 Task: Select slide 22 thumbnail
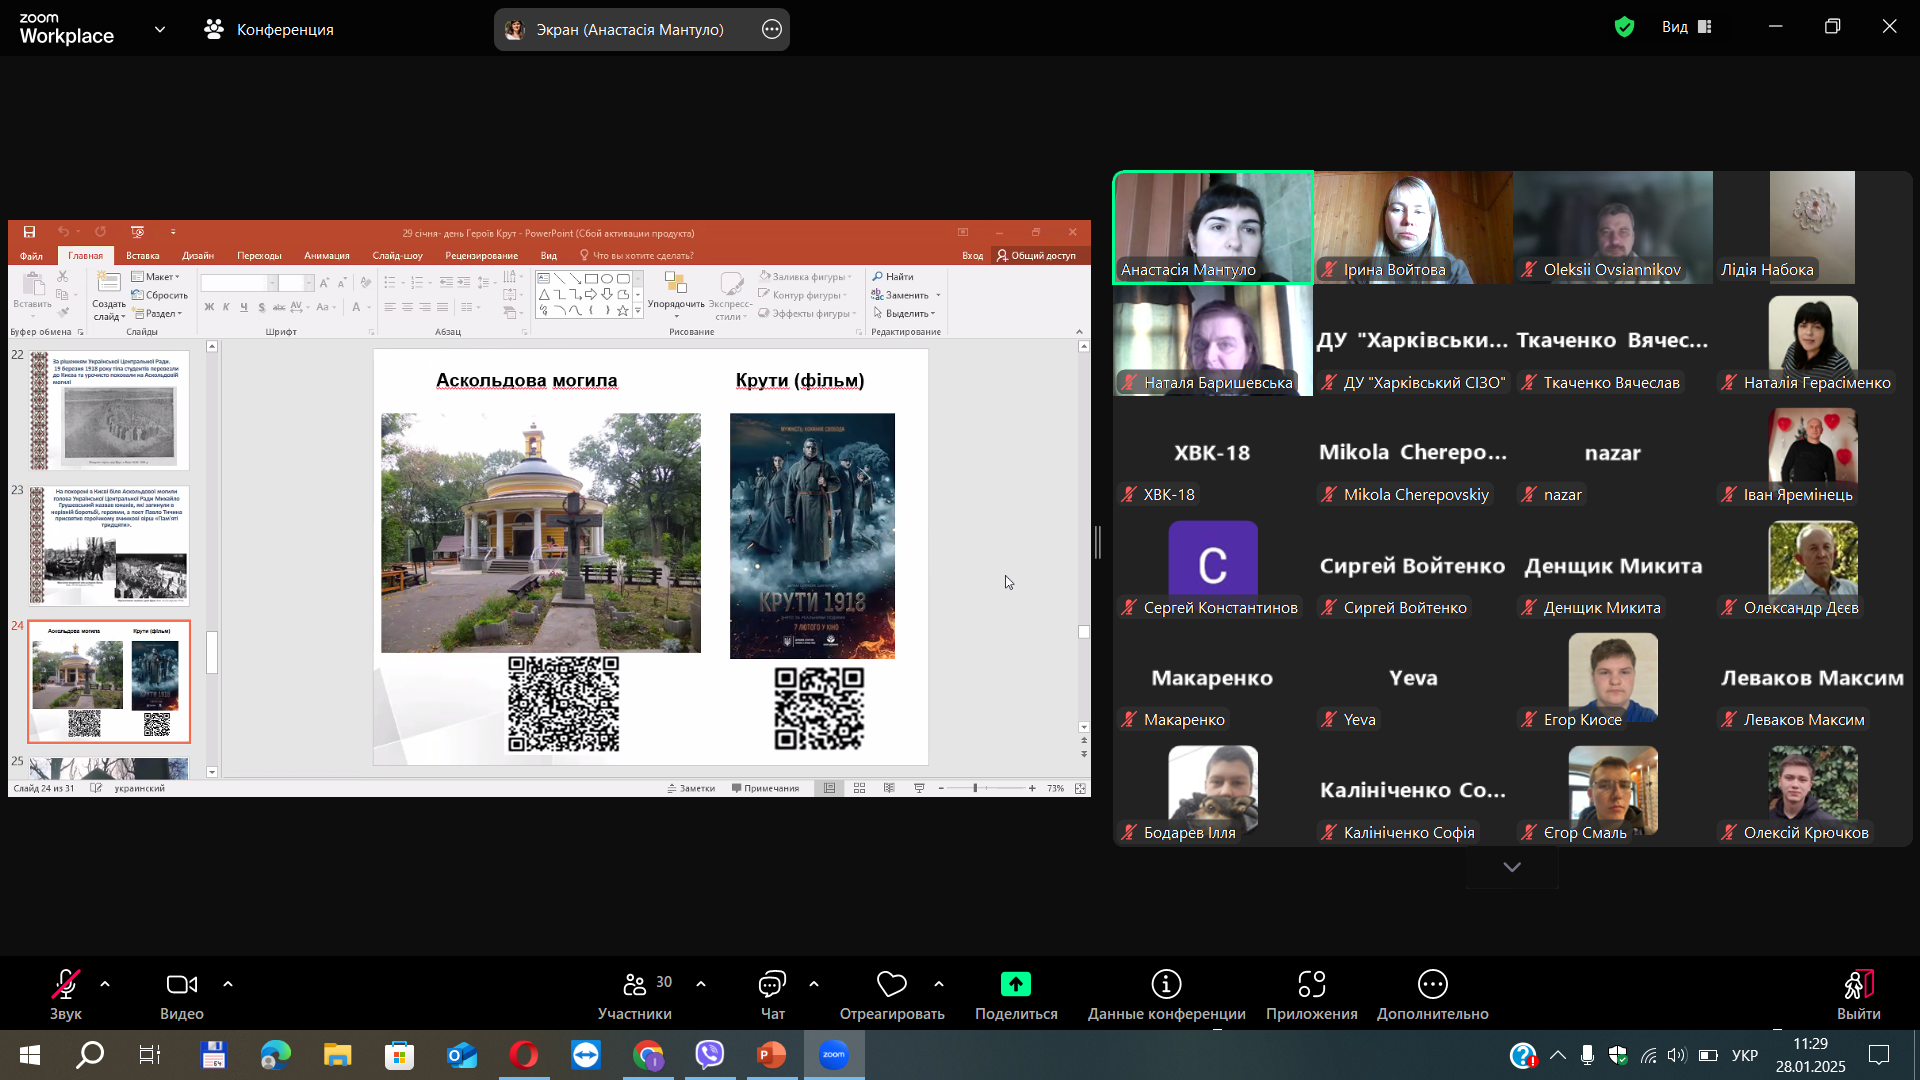(109, 410)
